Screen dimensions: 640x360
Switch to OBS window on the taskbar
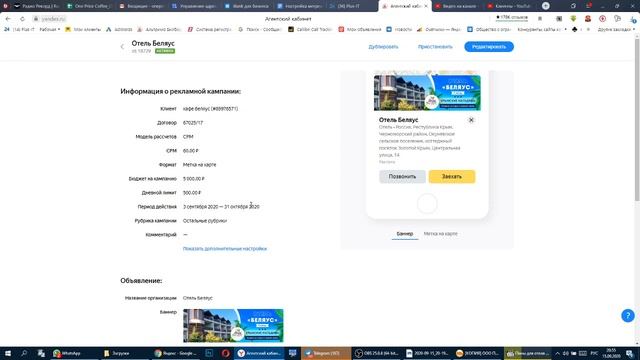[376, 353]
